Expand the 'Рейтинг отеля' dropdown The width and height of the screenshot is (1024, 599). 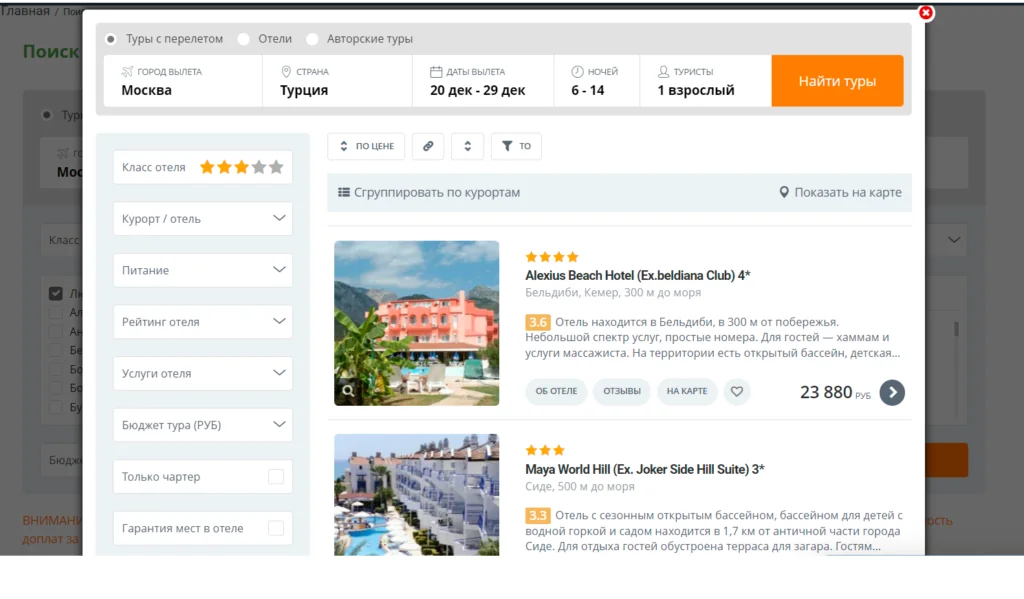[202, 322]
